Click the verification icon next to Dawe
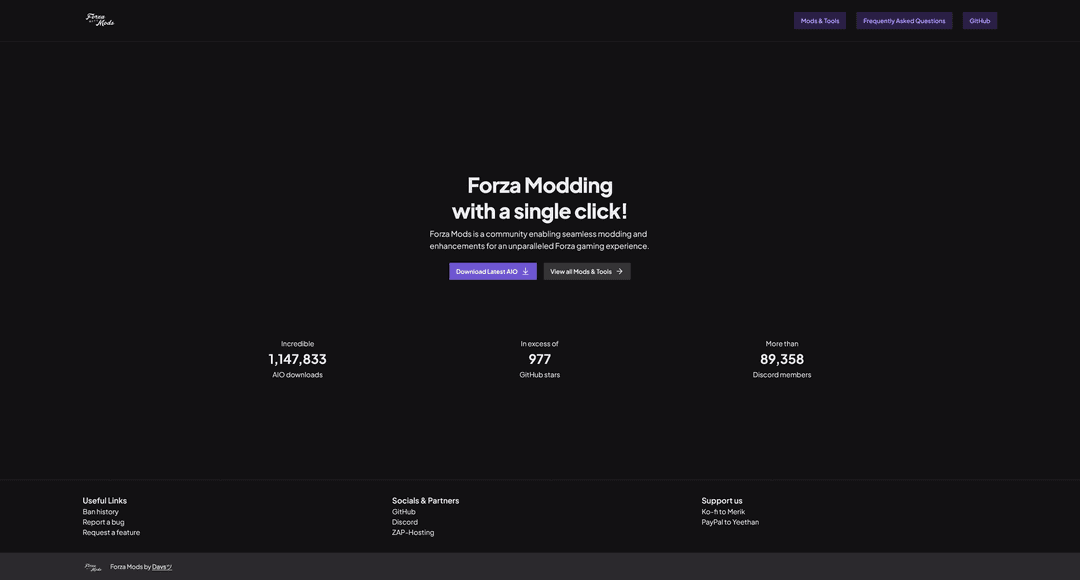 tap(168, 564)
